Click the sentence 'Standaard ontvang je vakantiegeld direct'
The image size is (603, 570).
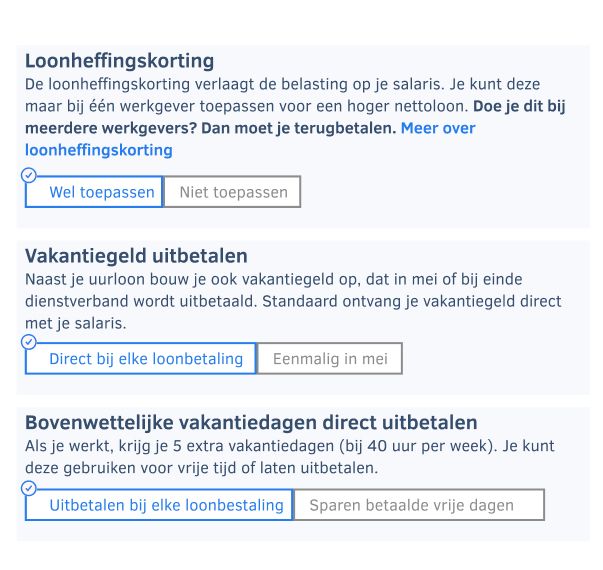(x=400, y=302)
